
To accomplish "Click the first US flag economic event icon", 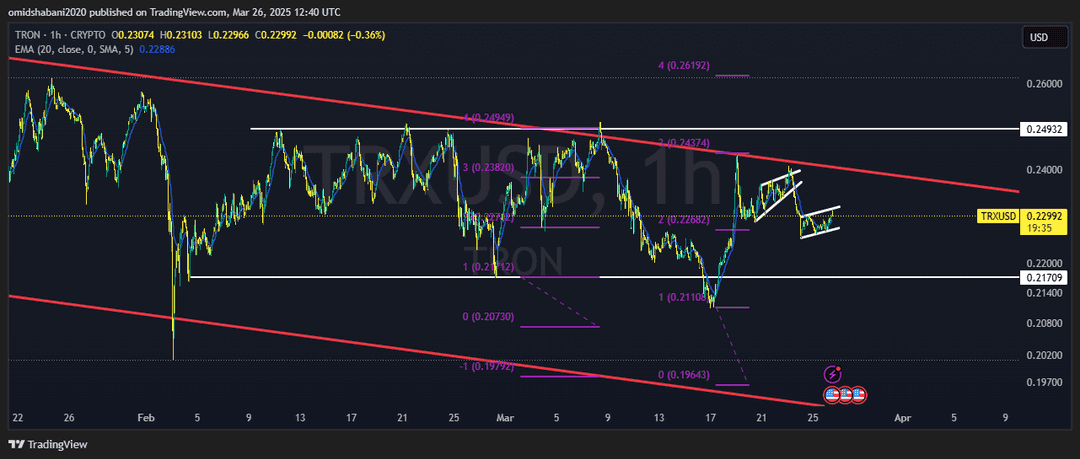I will click(831, 396).
